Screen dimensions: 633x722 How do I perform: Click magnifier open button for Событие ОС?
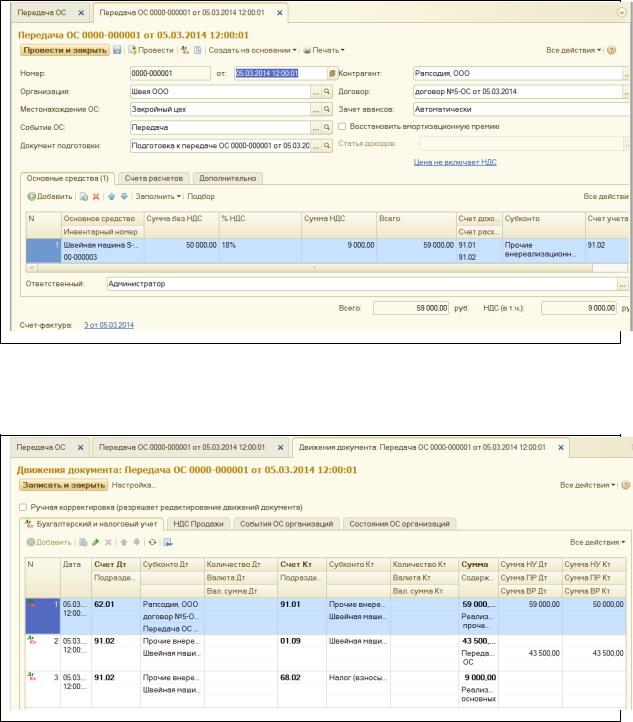pos(326,127)
